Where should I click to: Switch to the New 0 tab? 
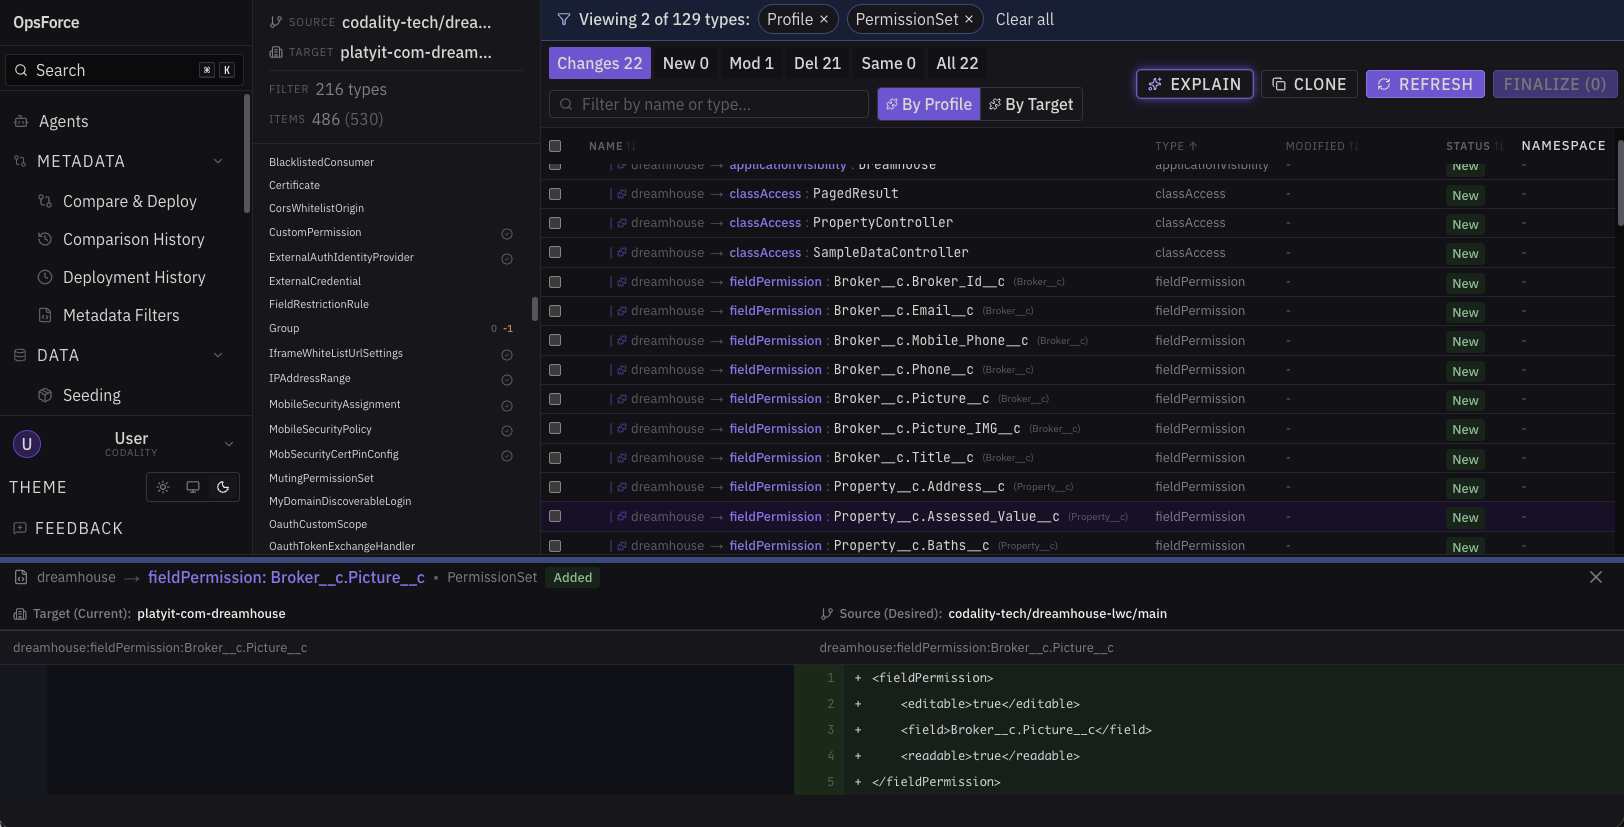[686, 63]
